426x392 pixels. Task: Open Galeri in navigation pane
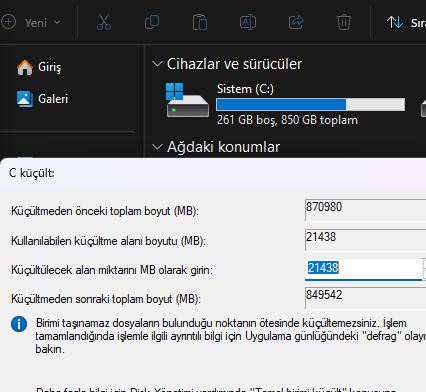(x=42, y=99)
